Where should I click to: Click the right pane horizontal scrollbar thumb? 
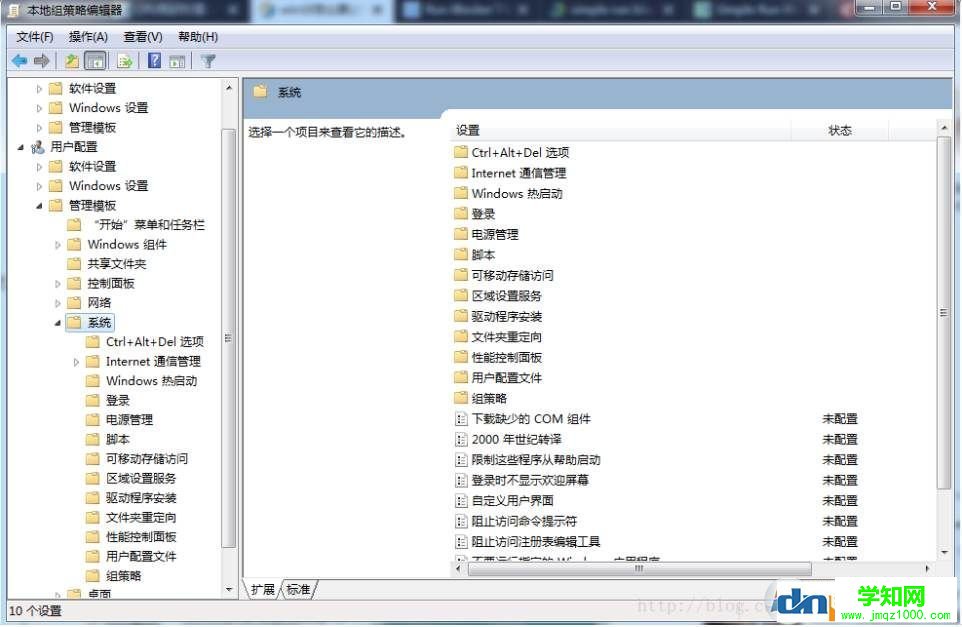coord(639,569)
